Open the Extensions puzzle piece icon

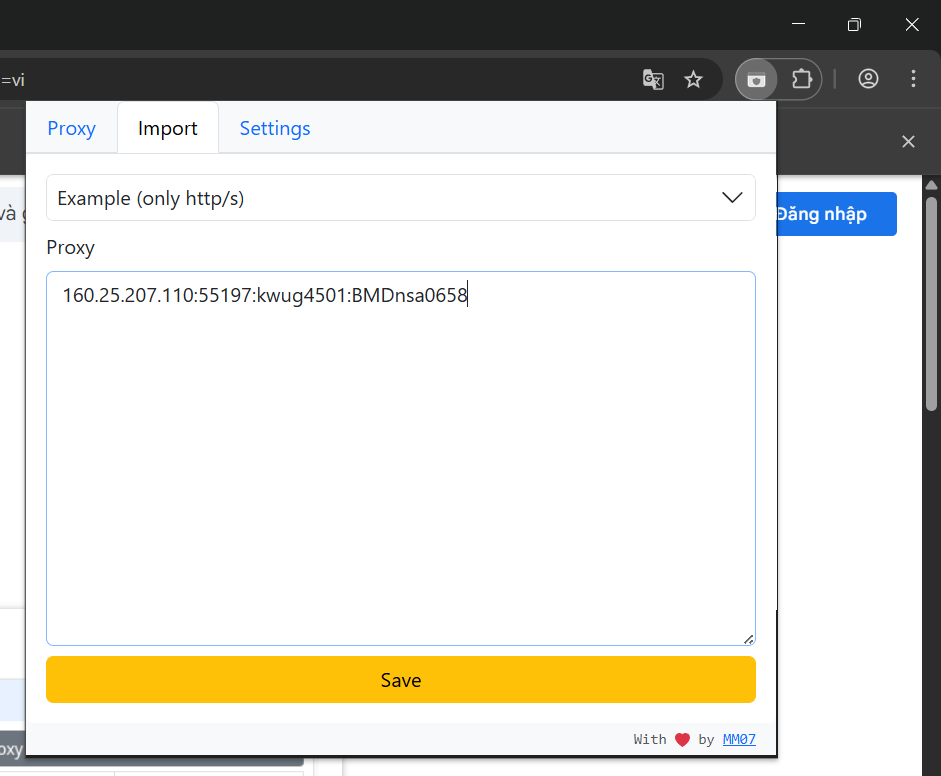[x=800, y=78]
